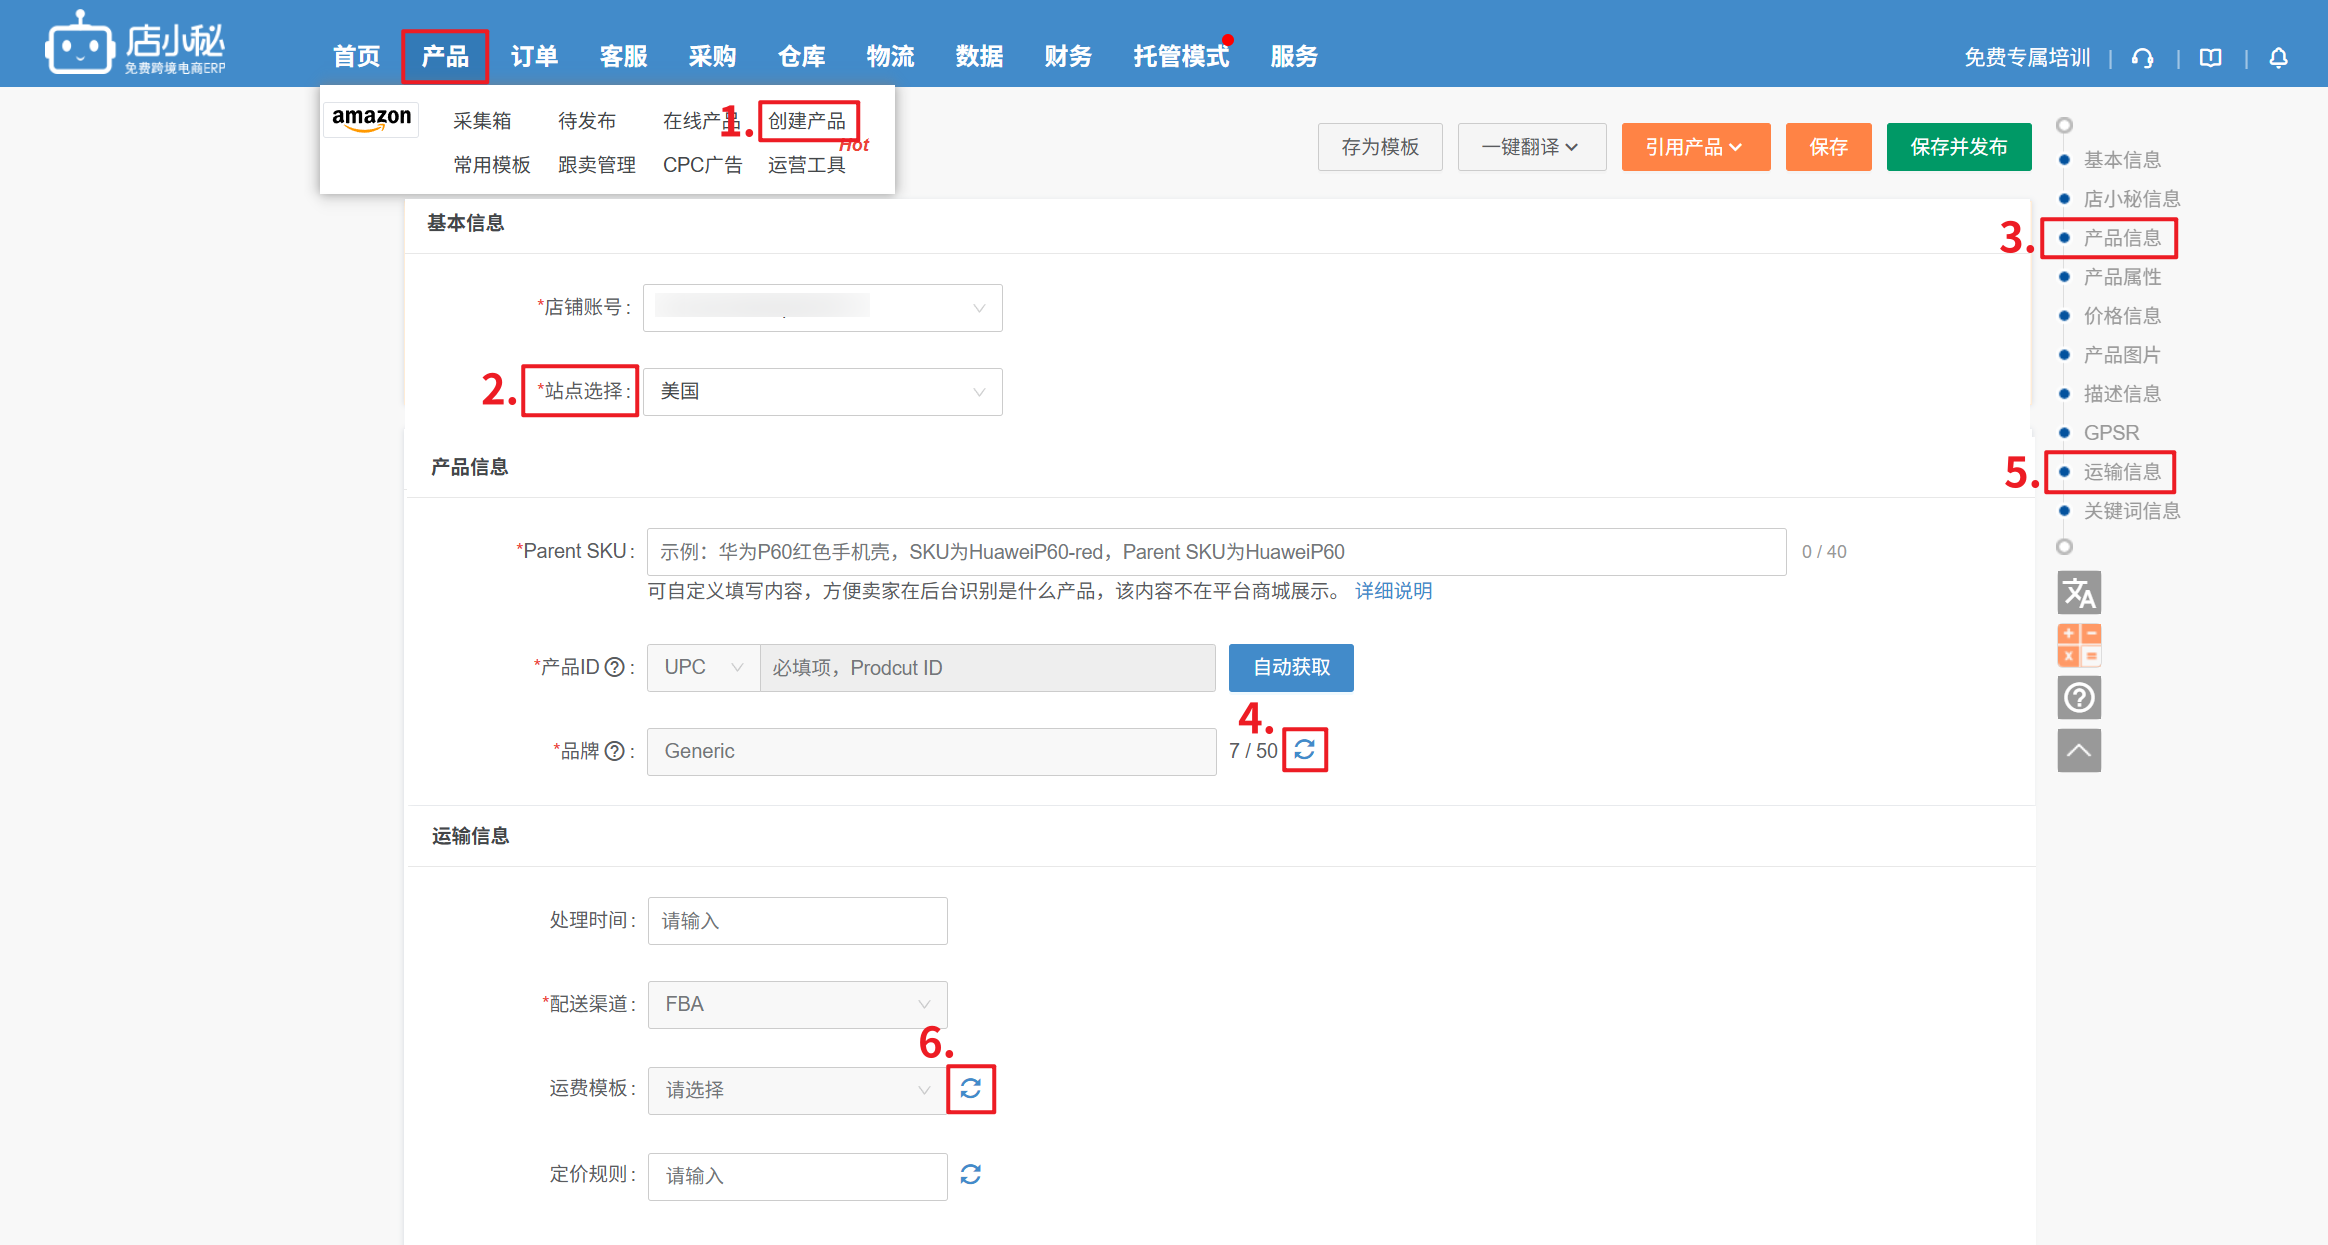Open the translate tool in sidebar
2328x1245 pixels.
pyautogui.click(x=2078, y=593)
